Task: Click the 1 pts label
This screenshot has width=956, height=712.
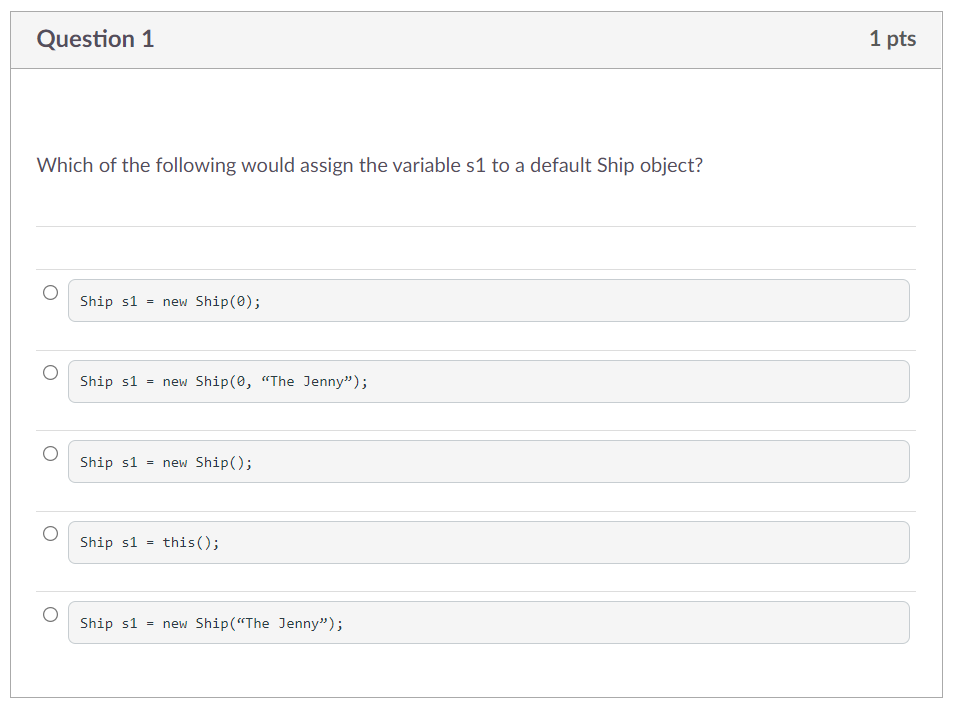Action: (x=893, y=39)
